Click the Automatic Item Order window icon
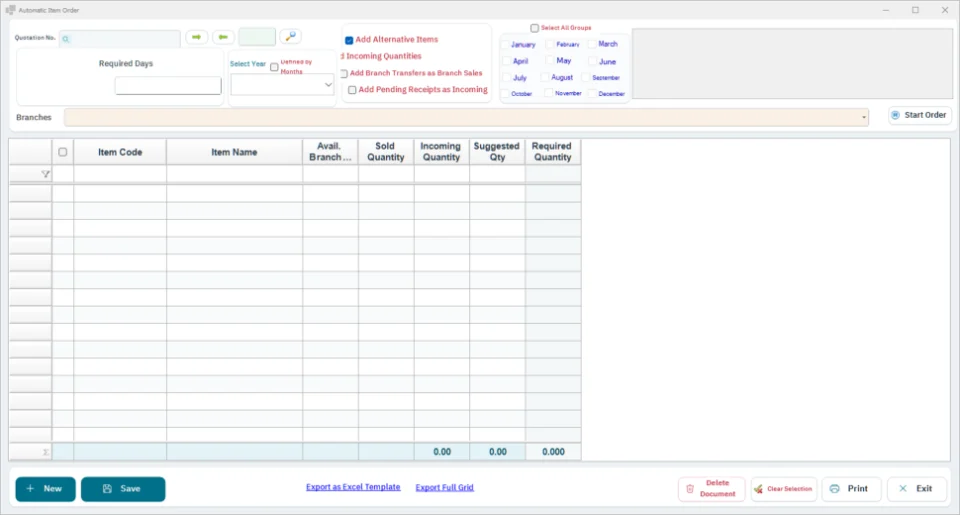 [x=10, y=10]
